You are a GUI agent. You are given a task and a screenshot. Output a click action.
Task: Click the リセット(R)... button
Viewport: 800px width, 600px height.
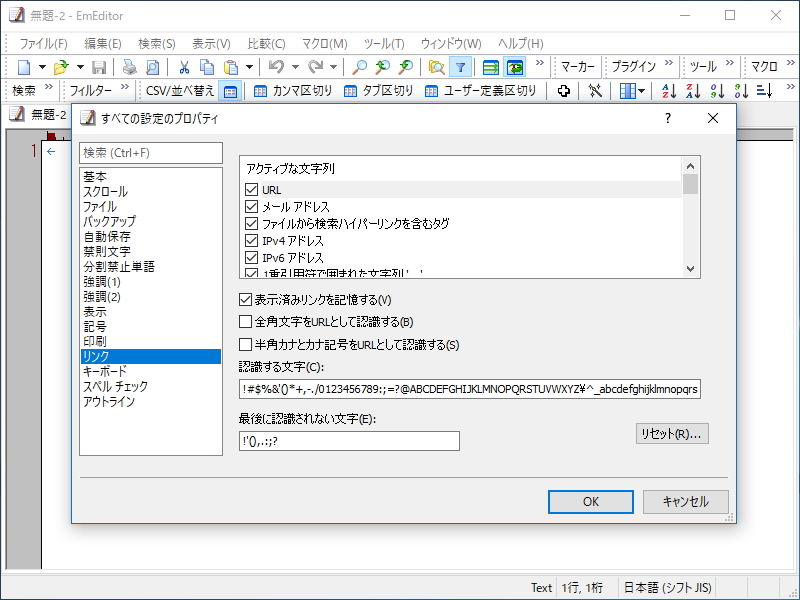coord(671,434)
